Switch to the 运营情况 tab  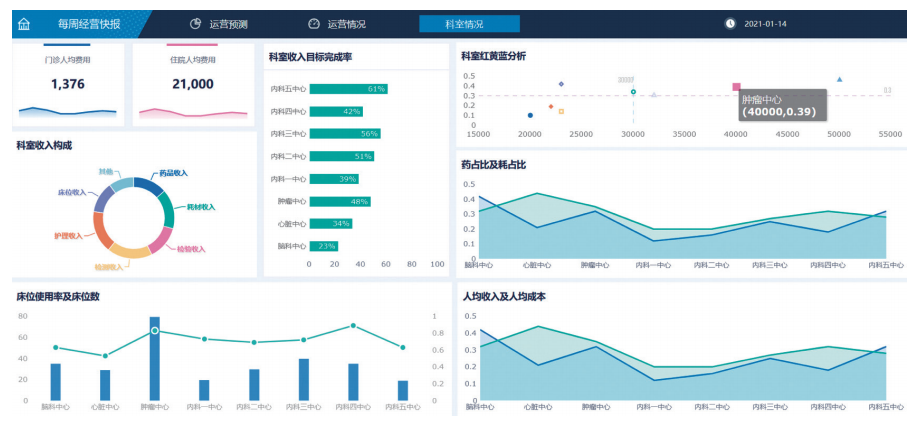click(x=346, y=23)
